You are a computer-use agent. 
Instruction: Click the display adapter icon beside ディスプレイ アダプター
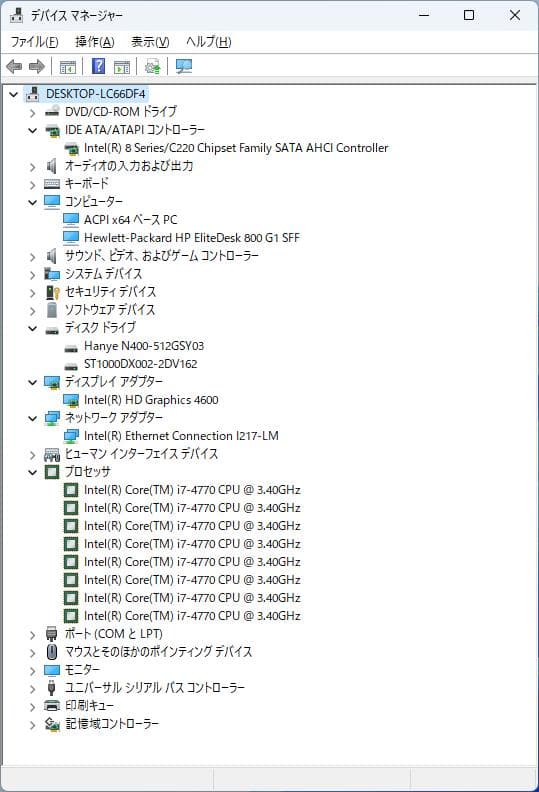pyautogui.click(x=52, y=382)
